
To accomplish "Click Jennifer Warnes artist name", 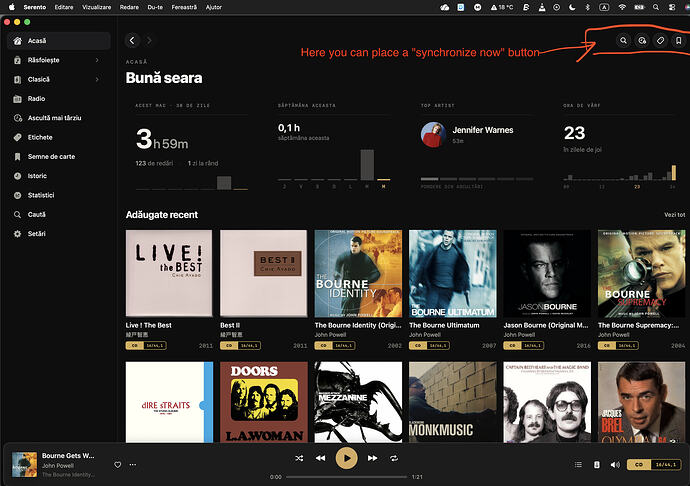I will 483,130.
